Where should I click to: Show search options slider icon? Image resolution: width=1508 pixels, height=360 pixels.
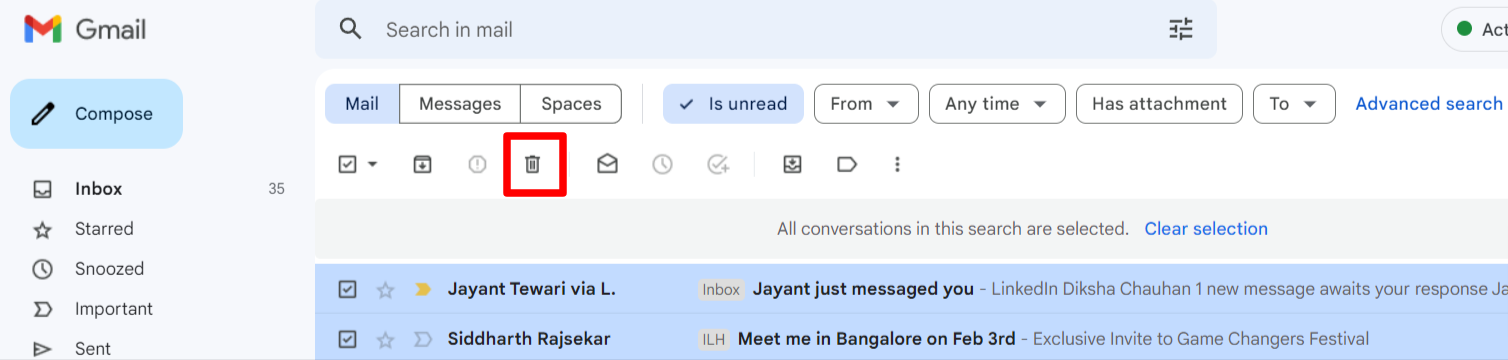(1181, 30)
